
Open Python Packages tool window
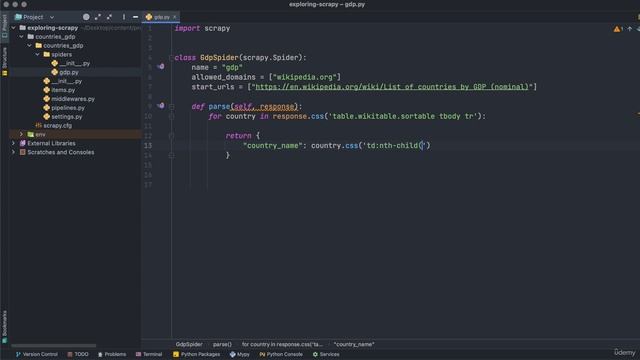pos(196,354)
